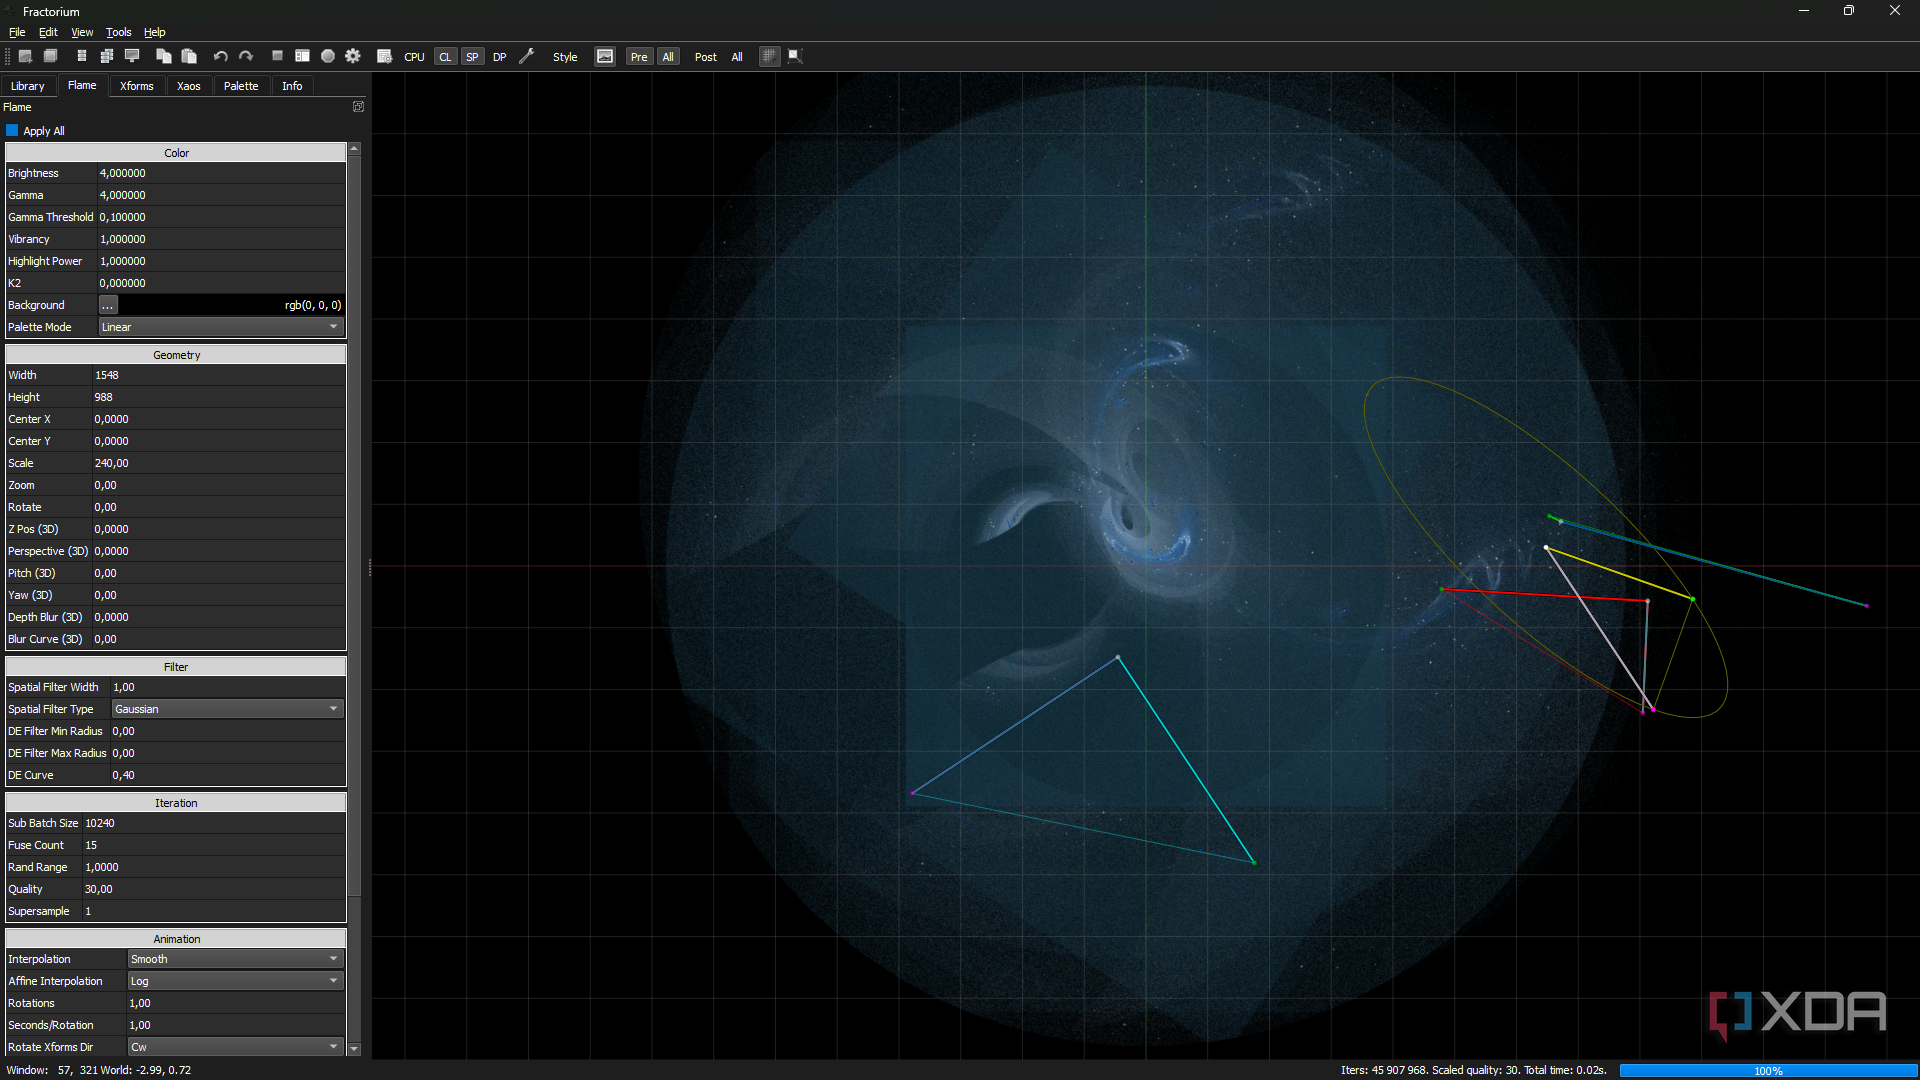
Task: Open the Interpolation Smooth dropdown
Action: (x=235, y=959)
